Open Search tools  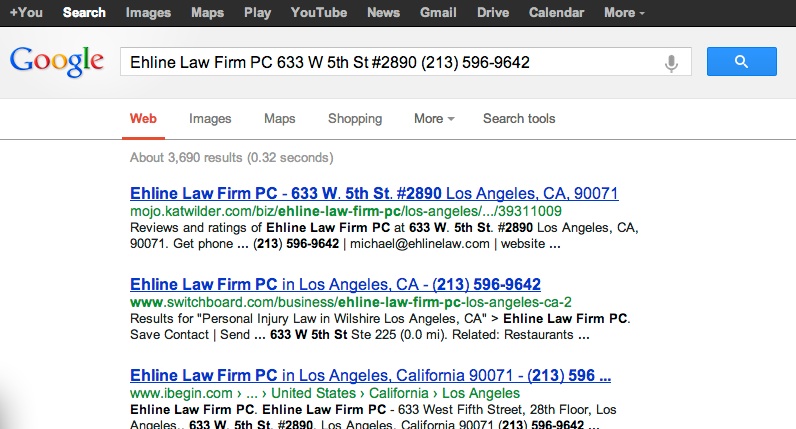(x=519, y=119)
